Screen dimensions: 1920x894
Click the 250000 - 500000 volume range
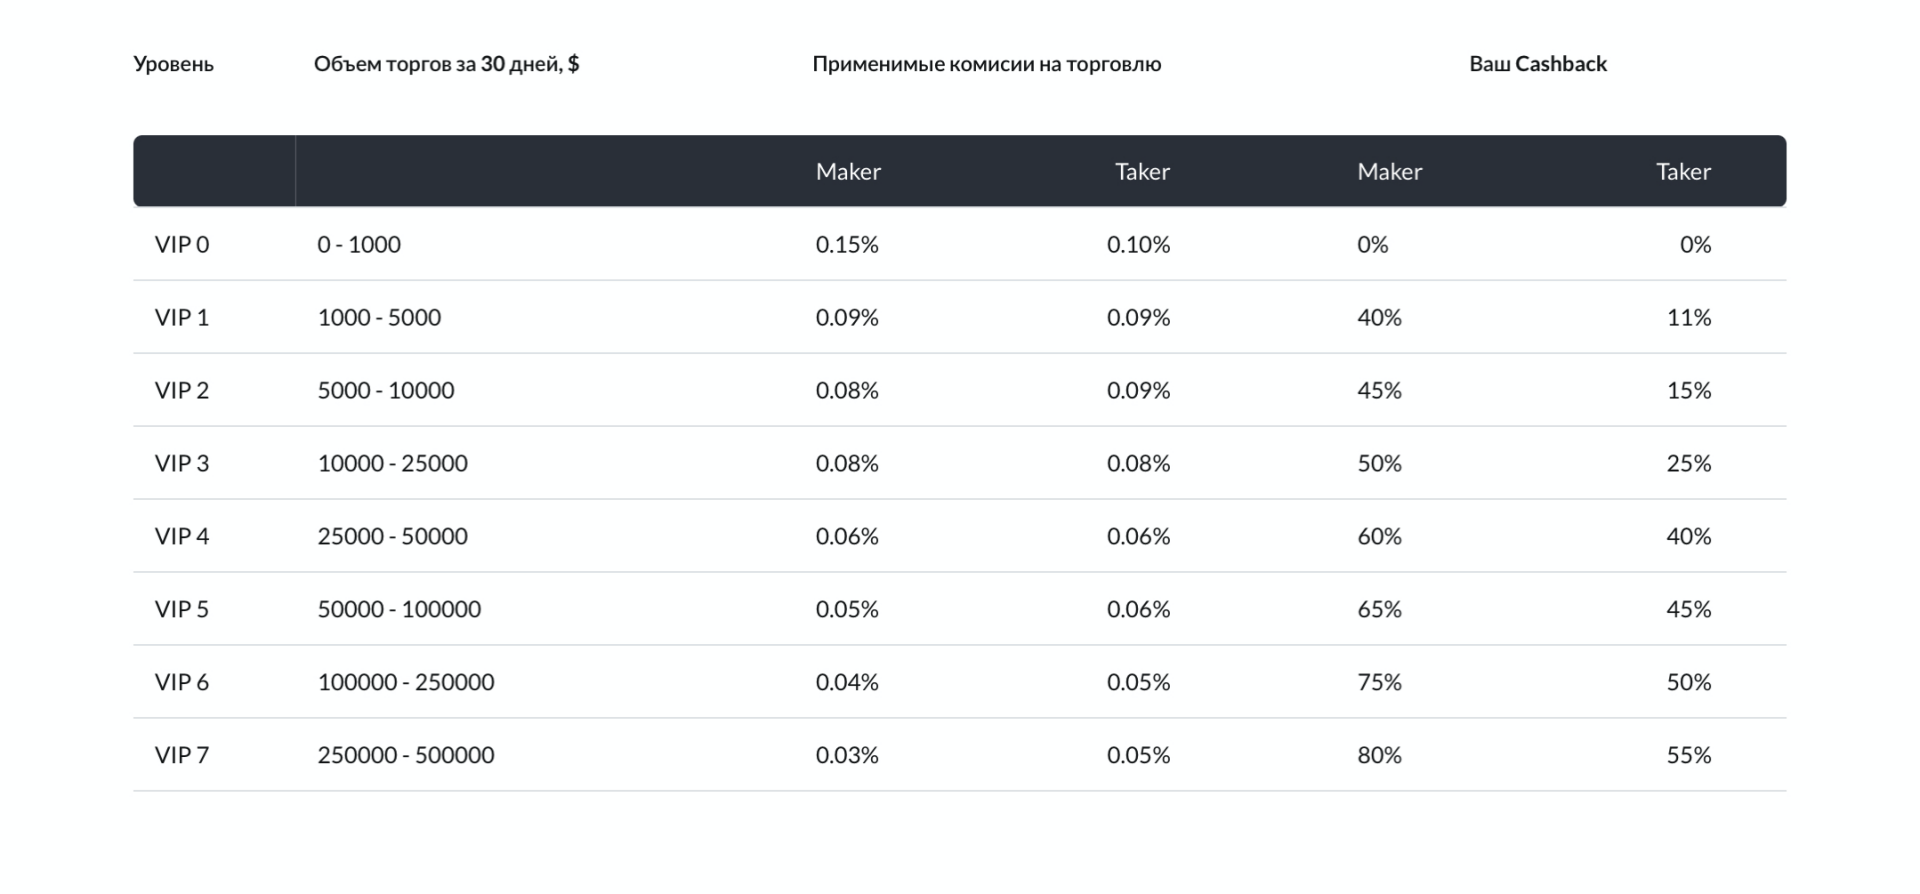(x=406, y=756)
